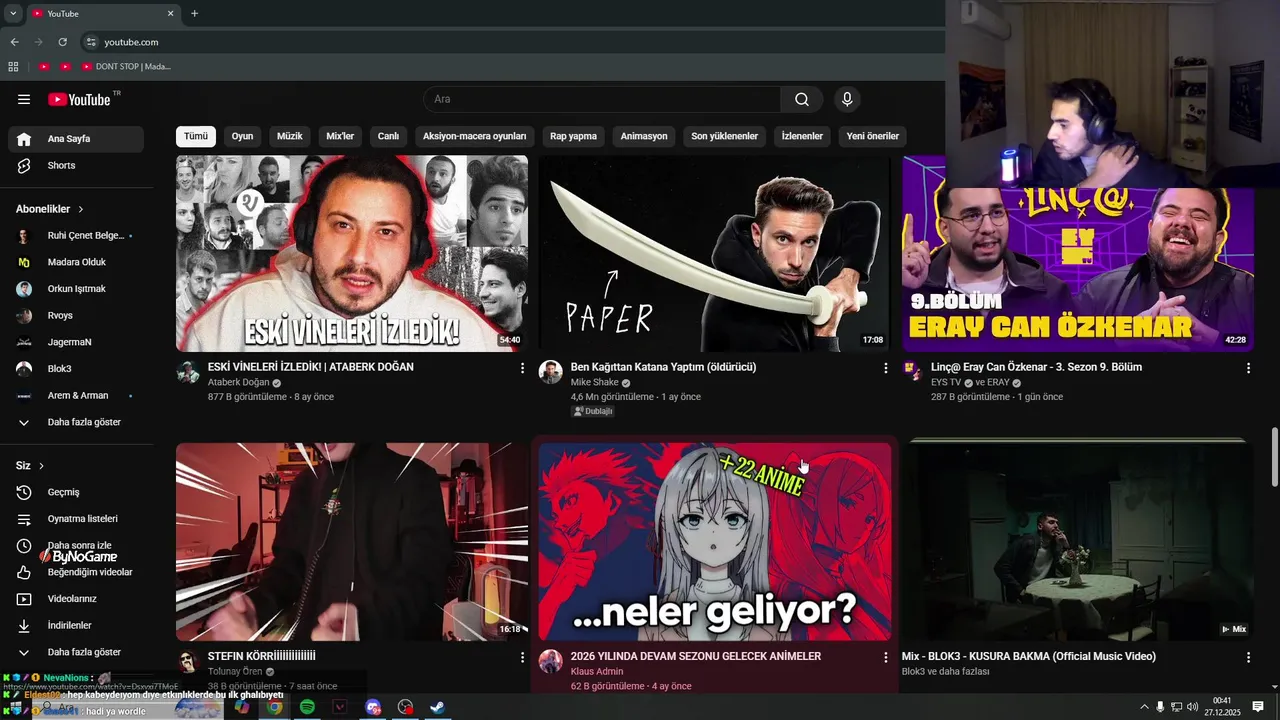Open Klaus Admin channel name link
The width and height of the screenshot is (1280, 720).
[x=597, y=672]
